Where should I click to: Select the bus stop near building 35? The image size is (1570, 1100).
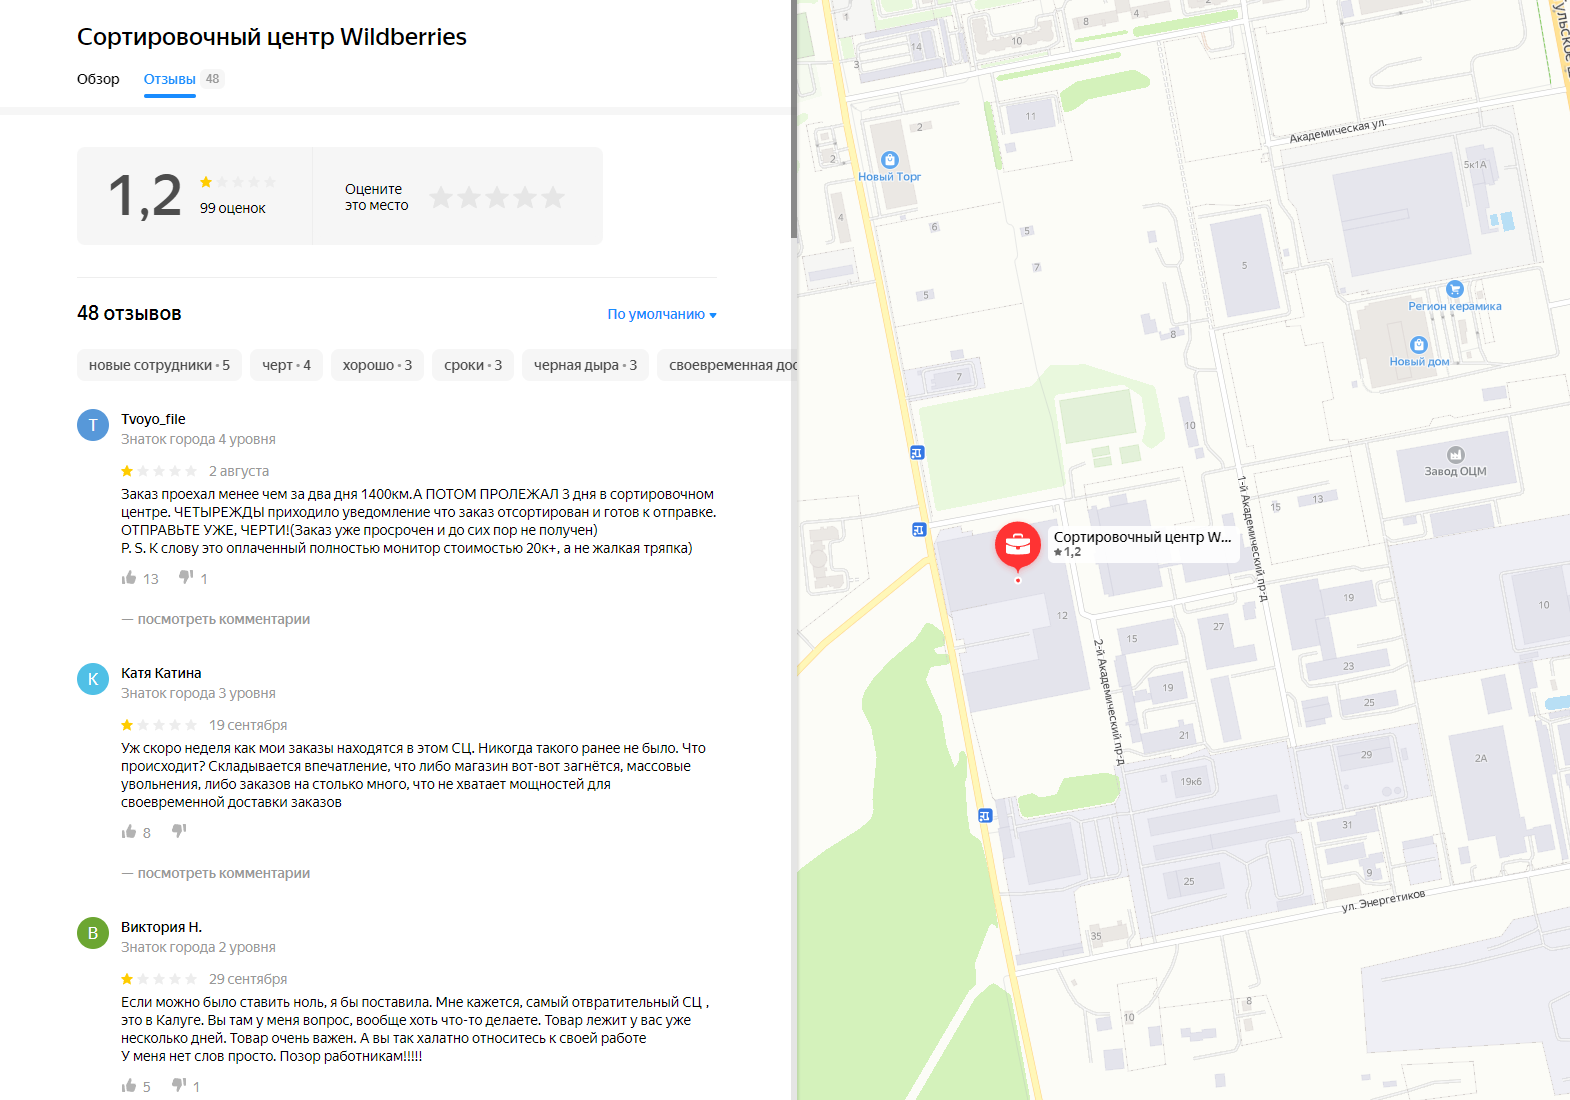(x=985, y=816)
